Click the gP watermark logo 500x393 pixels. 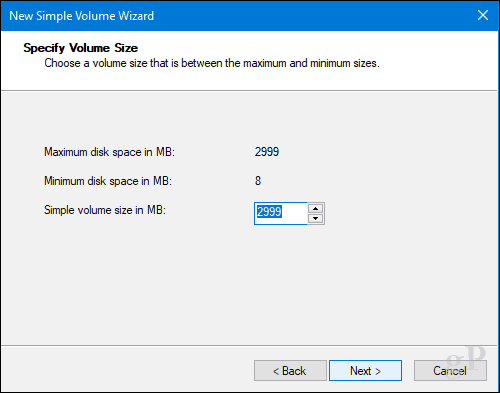coord(466,358)
